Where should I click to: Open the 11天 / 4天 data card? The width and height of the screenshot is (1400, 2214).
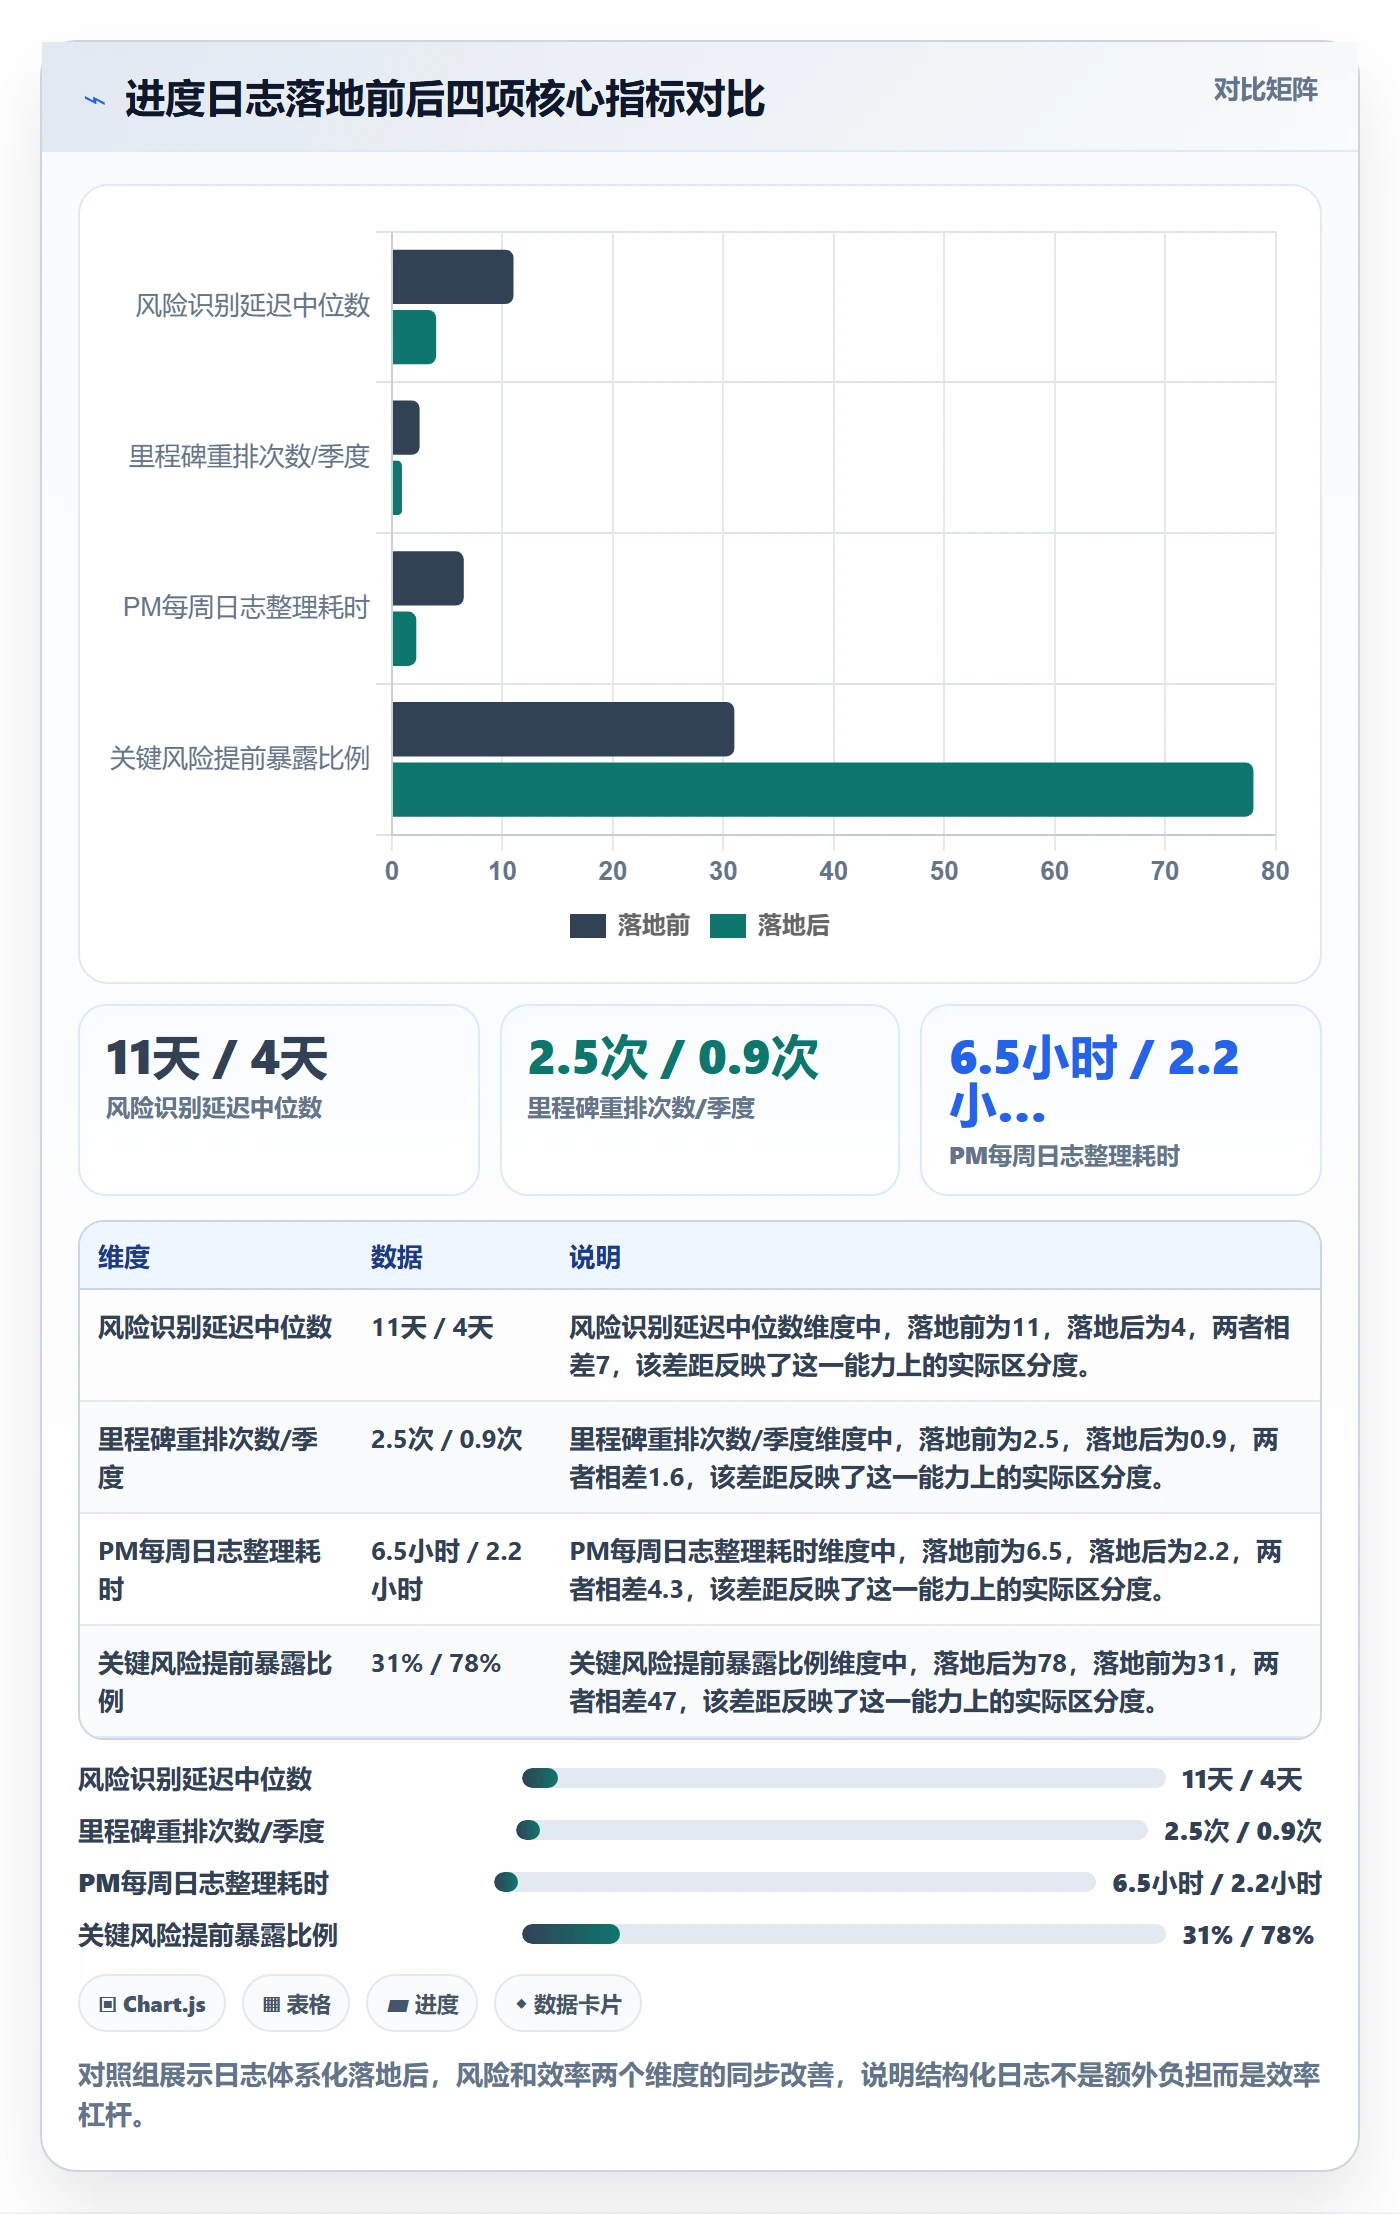(279, 1100)
